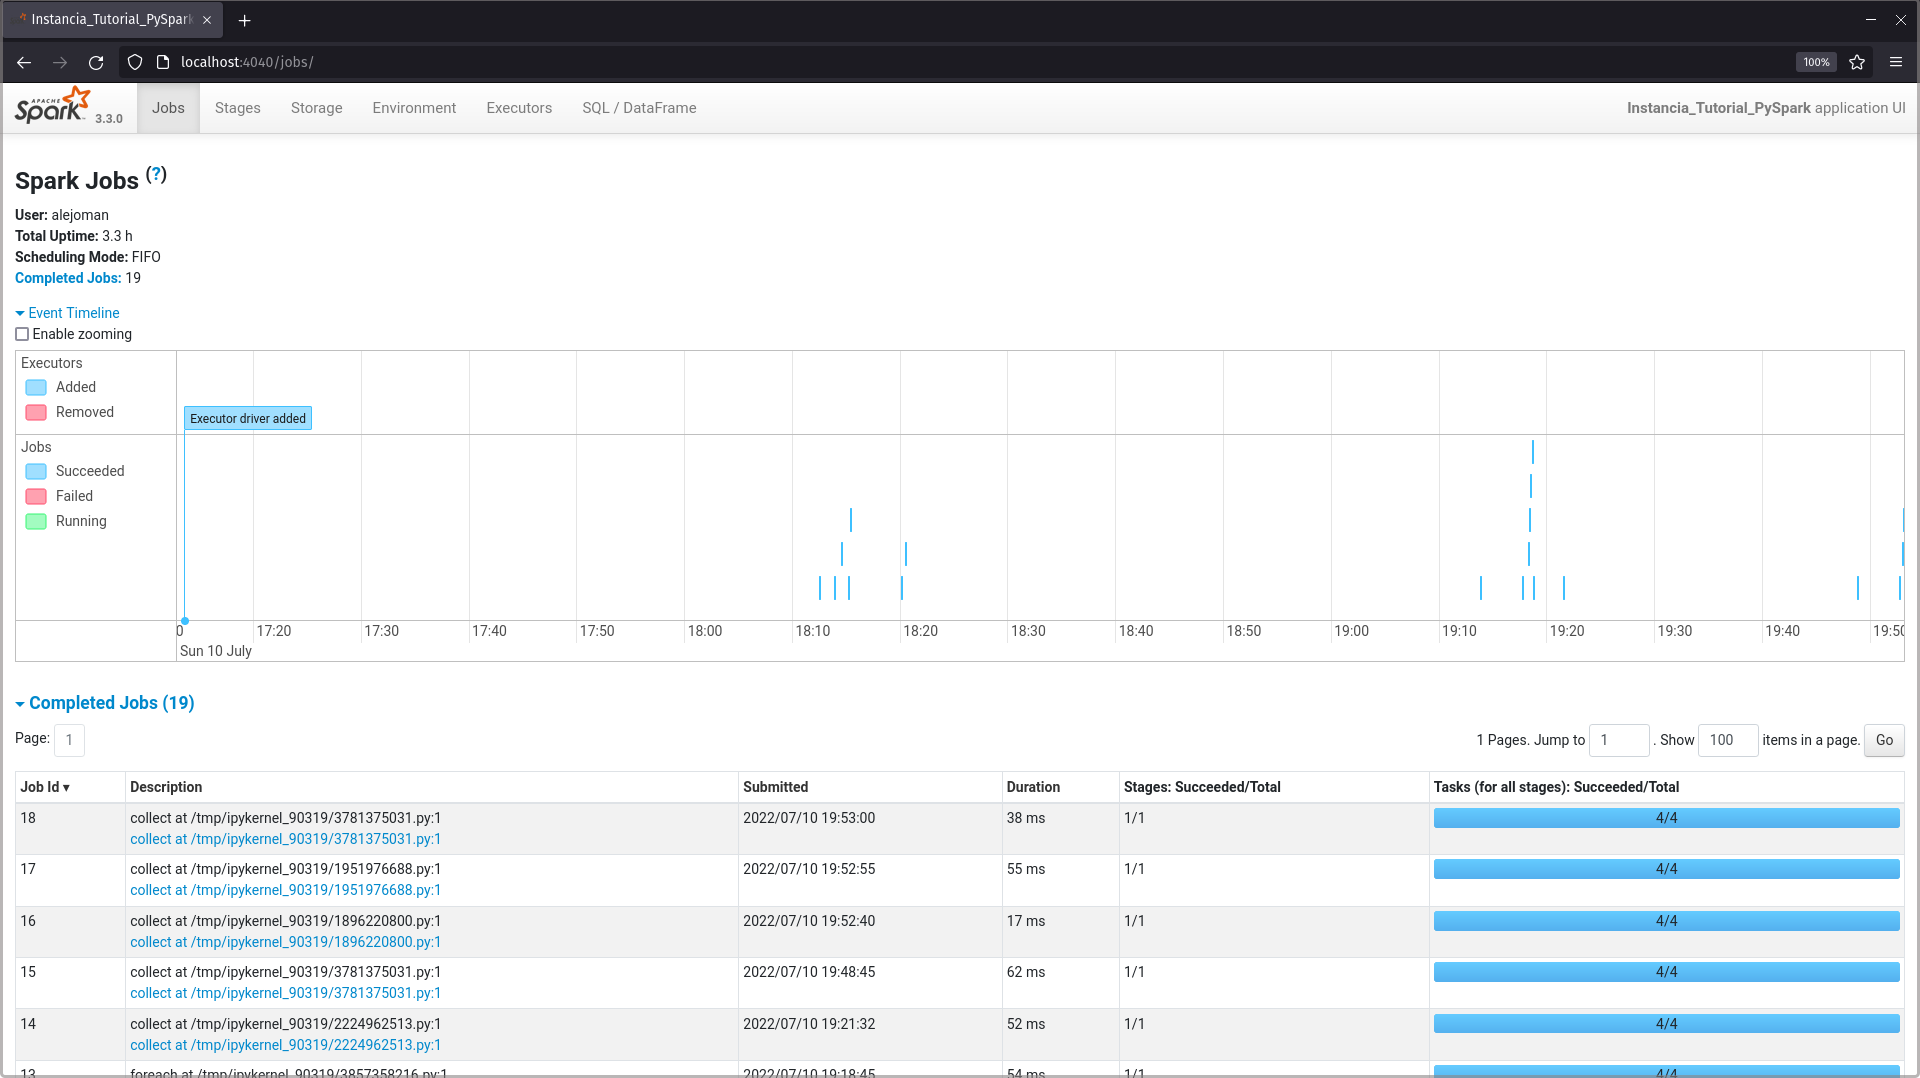Open job 14 collect 2224962513.py:1 link
The width and height of the screenshot is (1920, 1078).
285,1045
